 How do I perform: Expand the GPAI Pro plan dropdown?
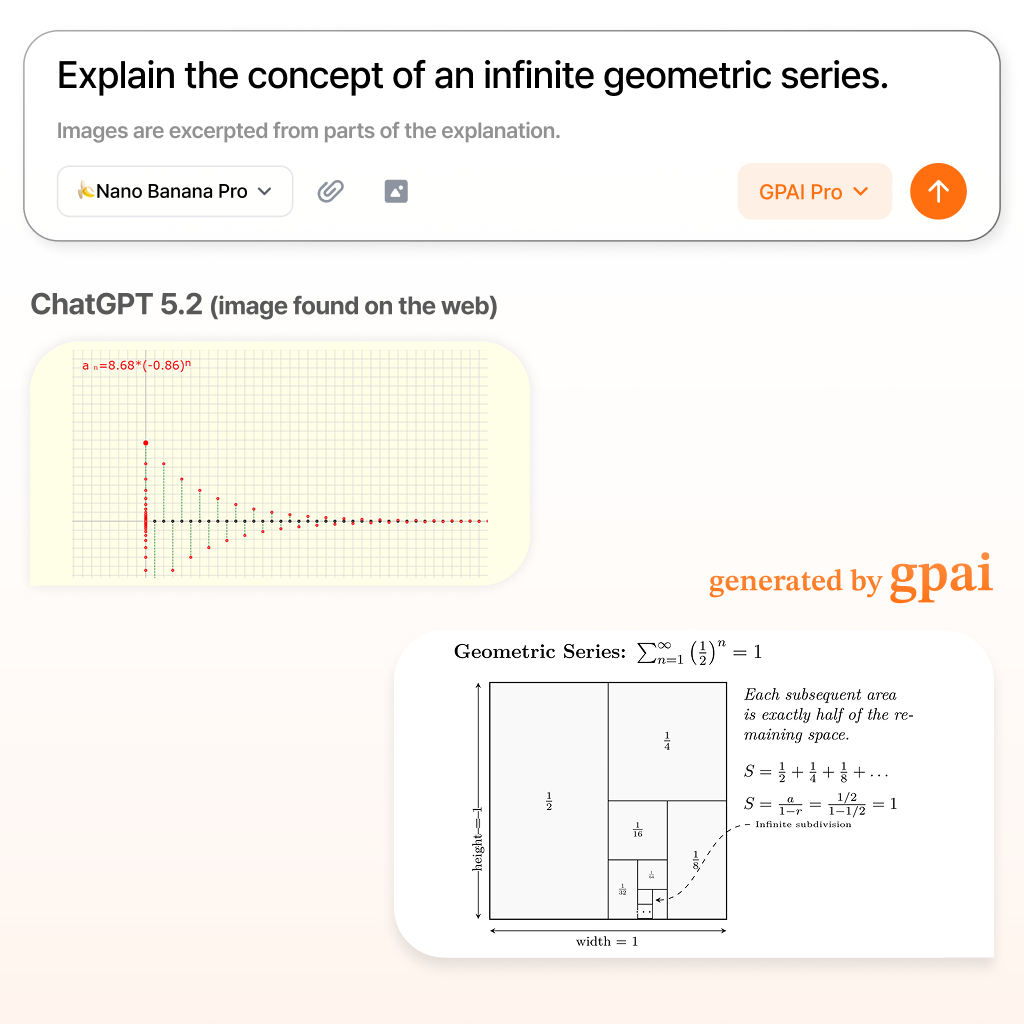[x=814, y=191]
